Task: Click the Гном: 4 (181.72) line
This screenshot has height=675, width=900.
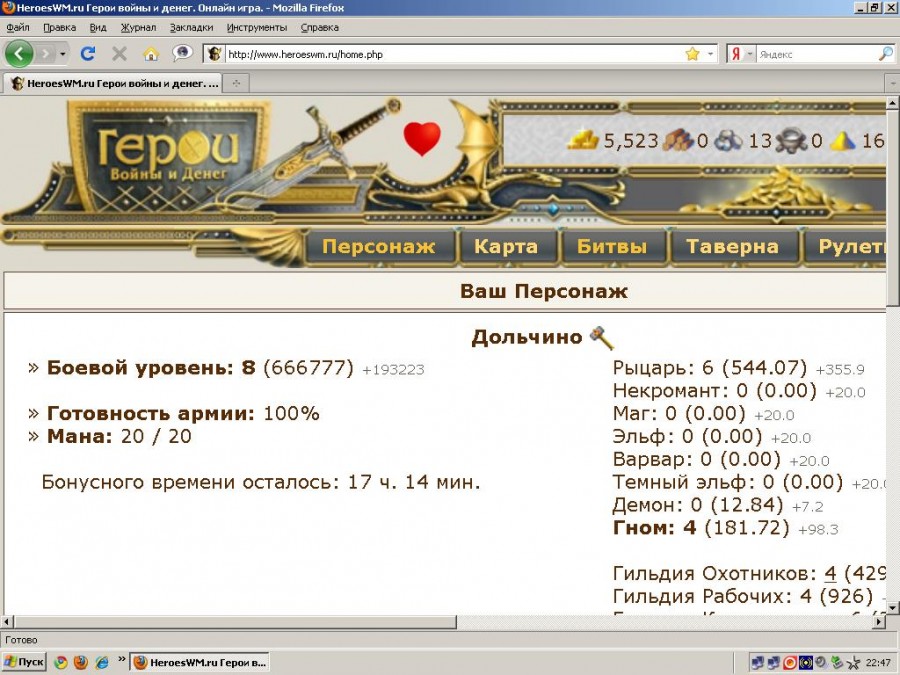Action: 701,527
